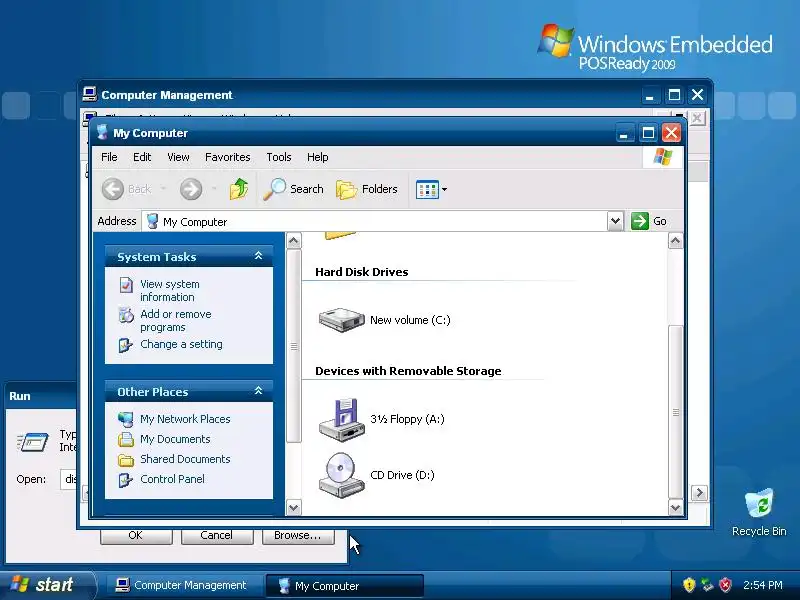Click the file list scroll down arrow

676,508
